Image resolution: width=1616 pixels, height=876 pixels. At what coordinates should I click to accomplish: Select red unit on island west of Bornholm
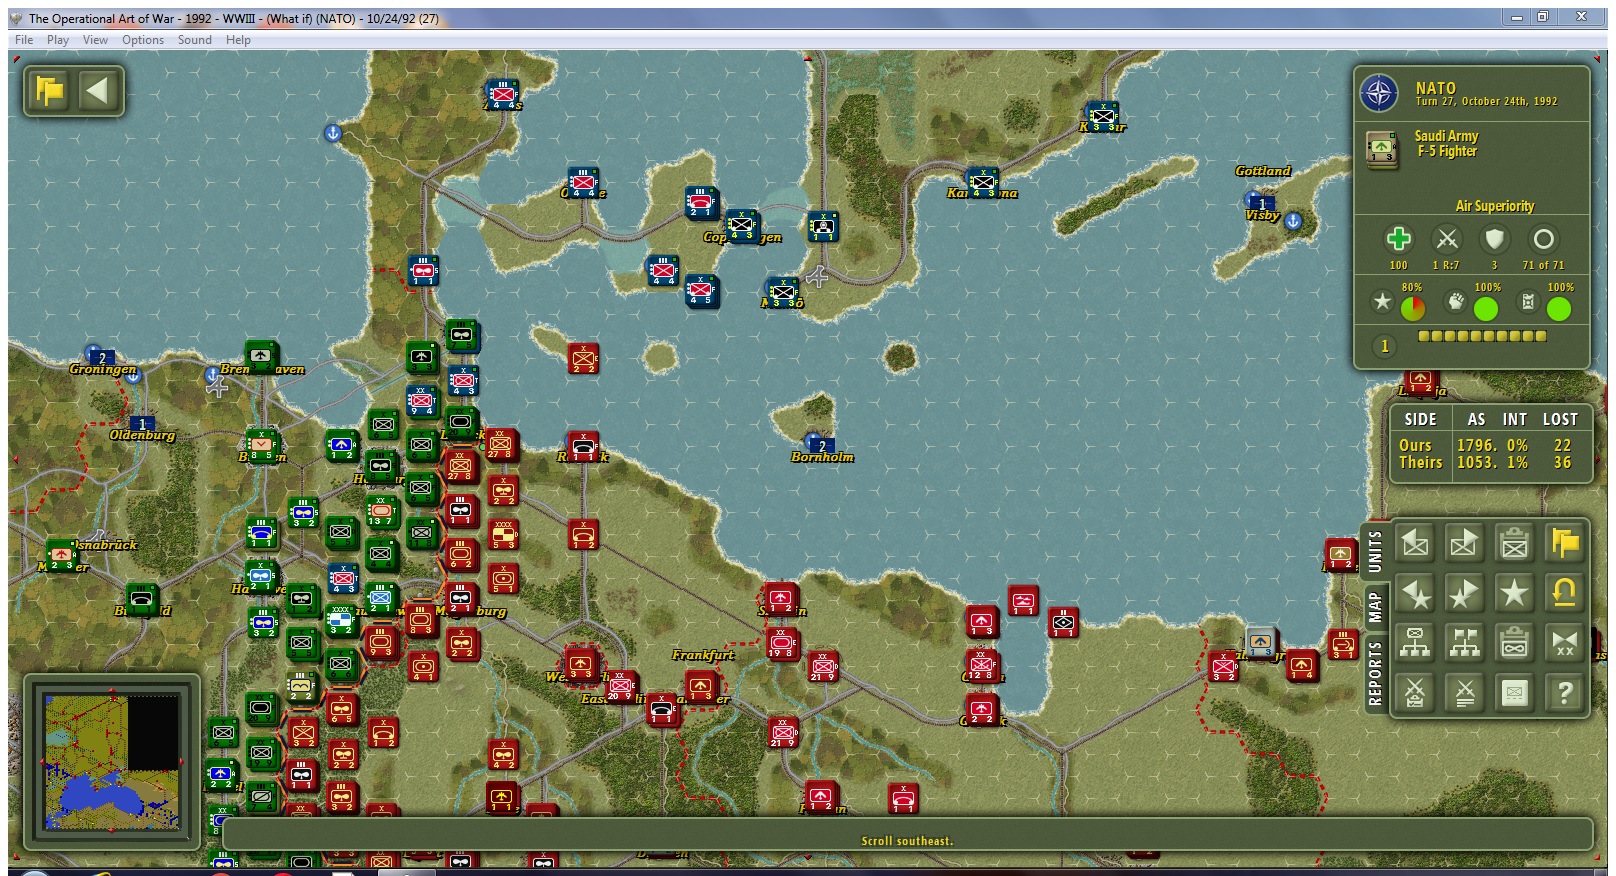(x=583, y=358)
